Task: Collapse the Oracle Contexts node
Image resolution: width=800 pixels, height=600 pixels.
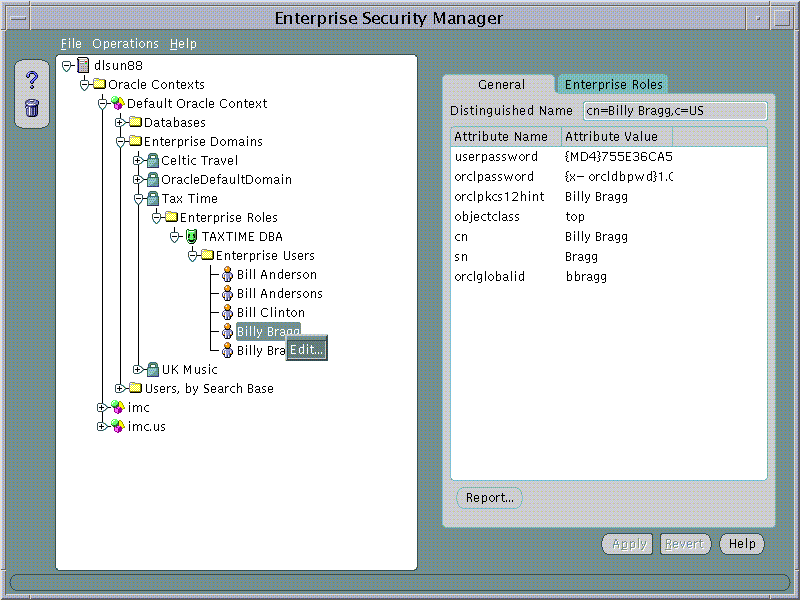Action: [85, 85]
